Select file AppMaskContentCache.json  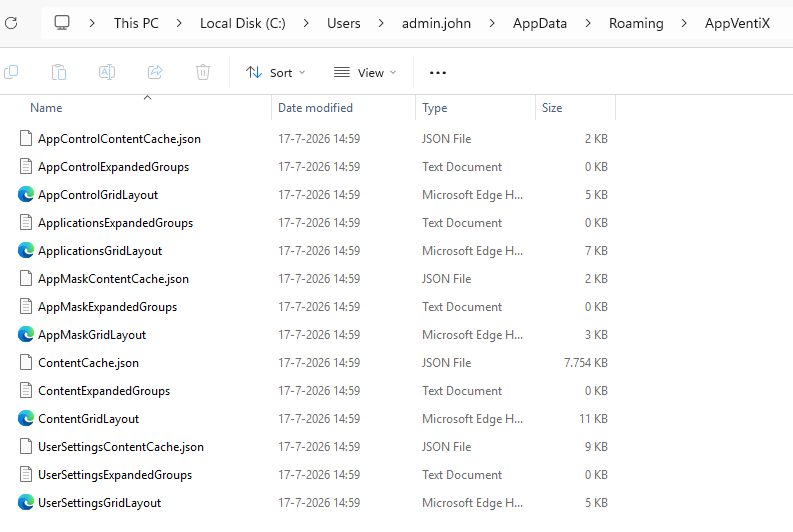(x=113, y=279)
